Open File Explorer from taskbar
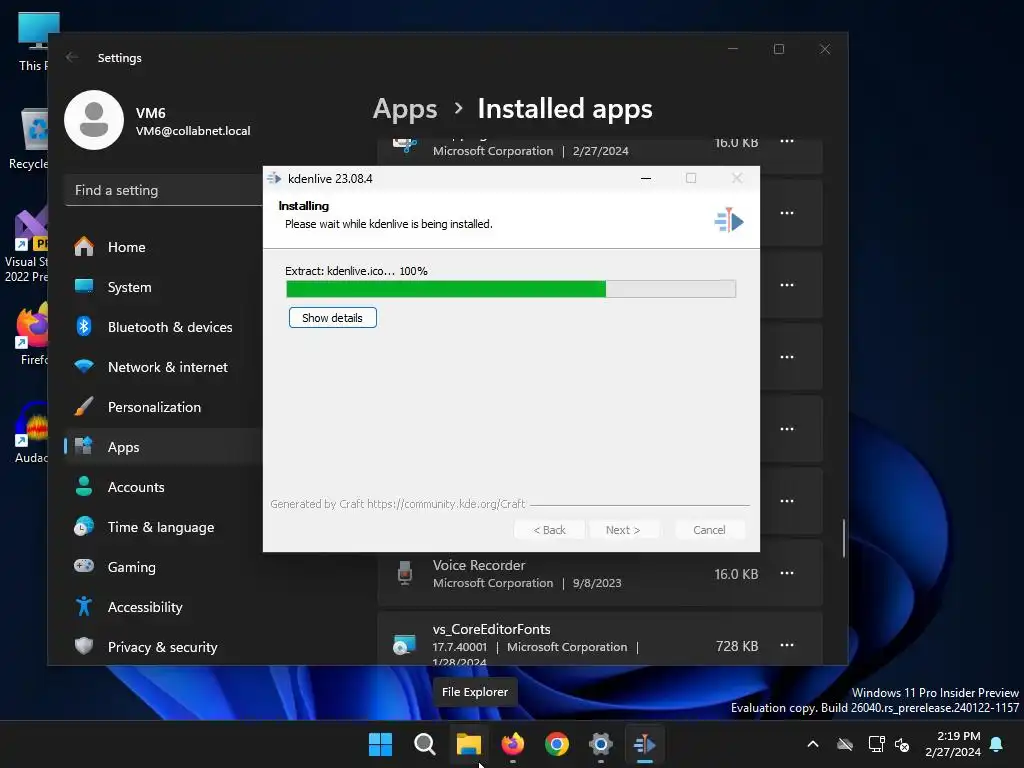1024x768 pixels. [x=469, y=744]
